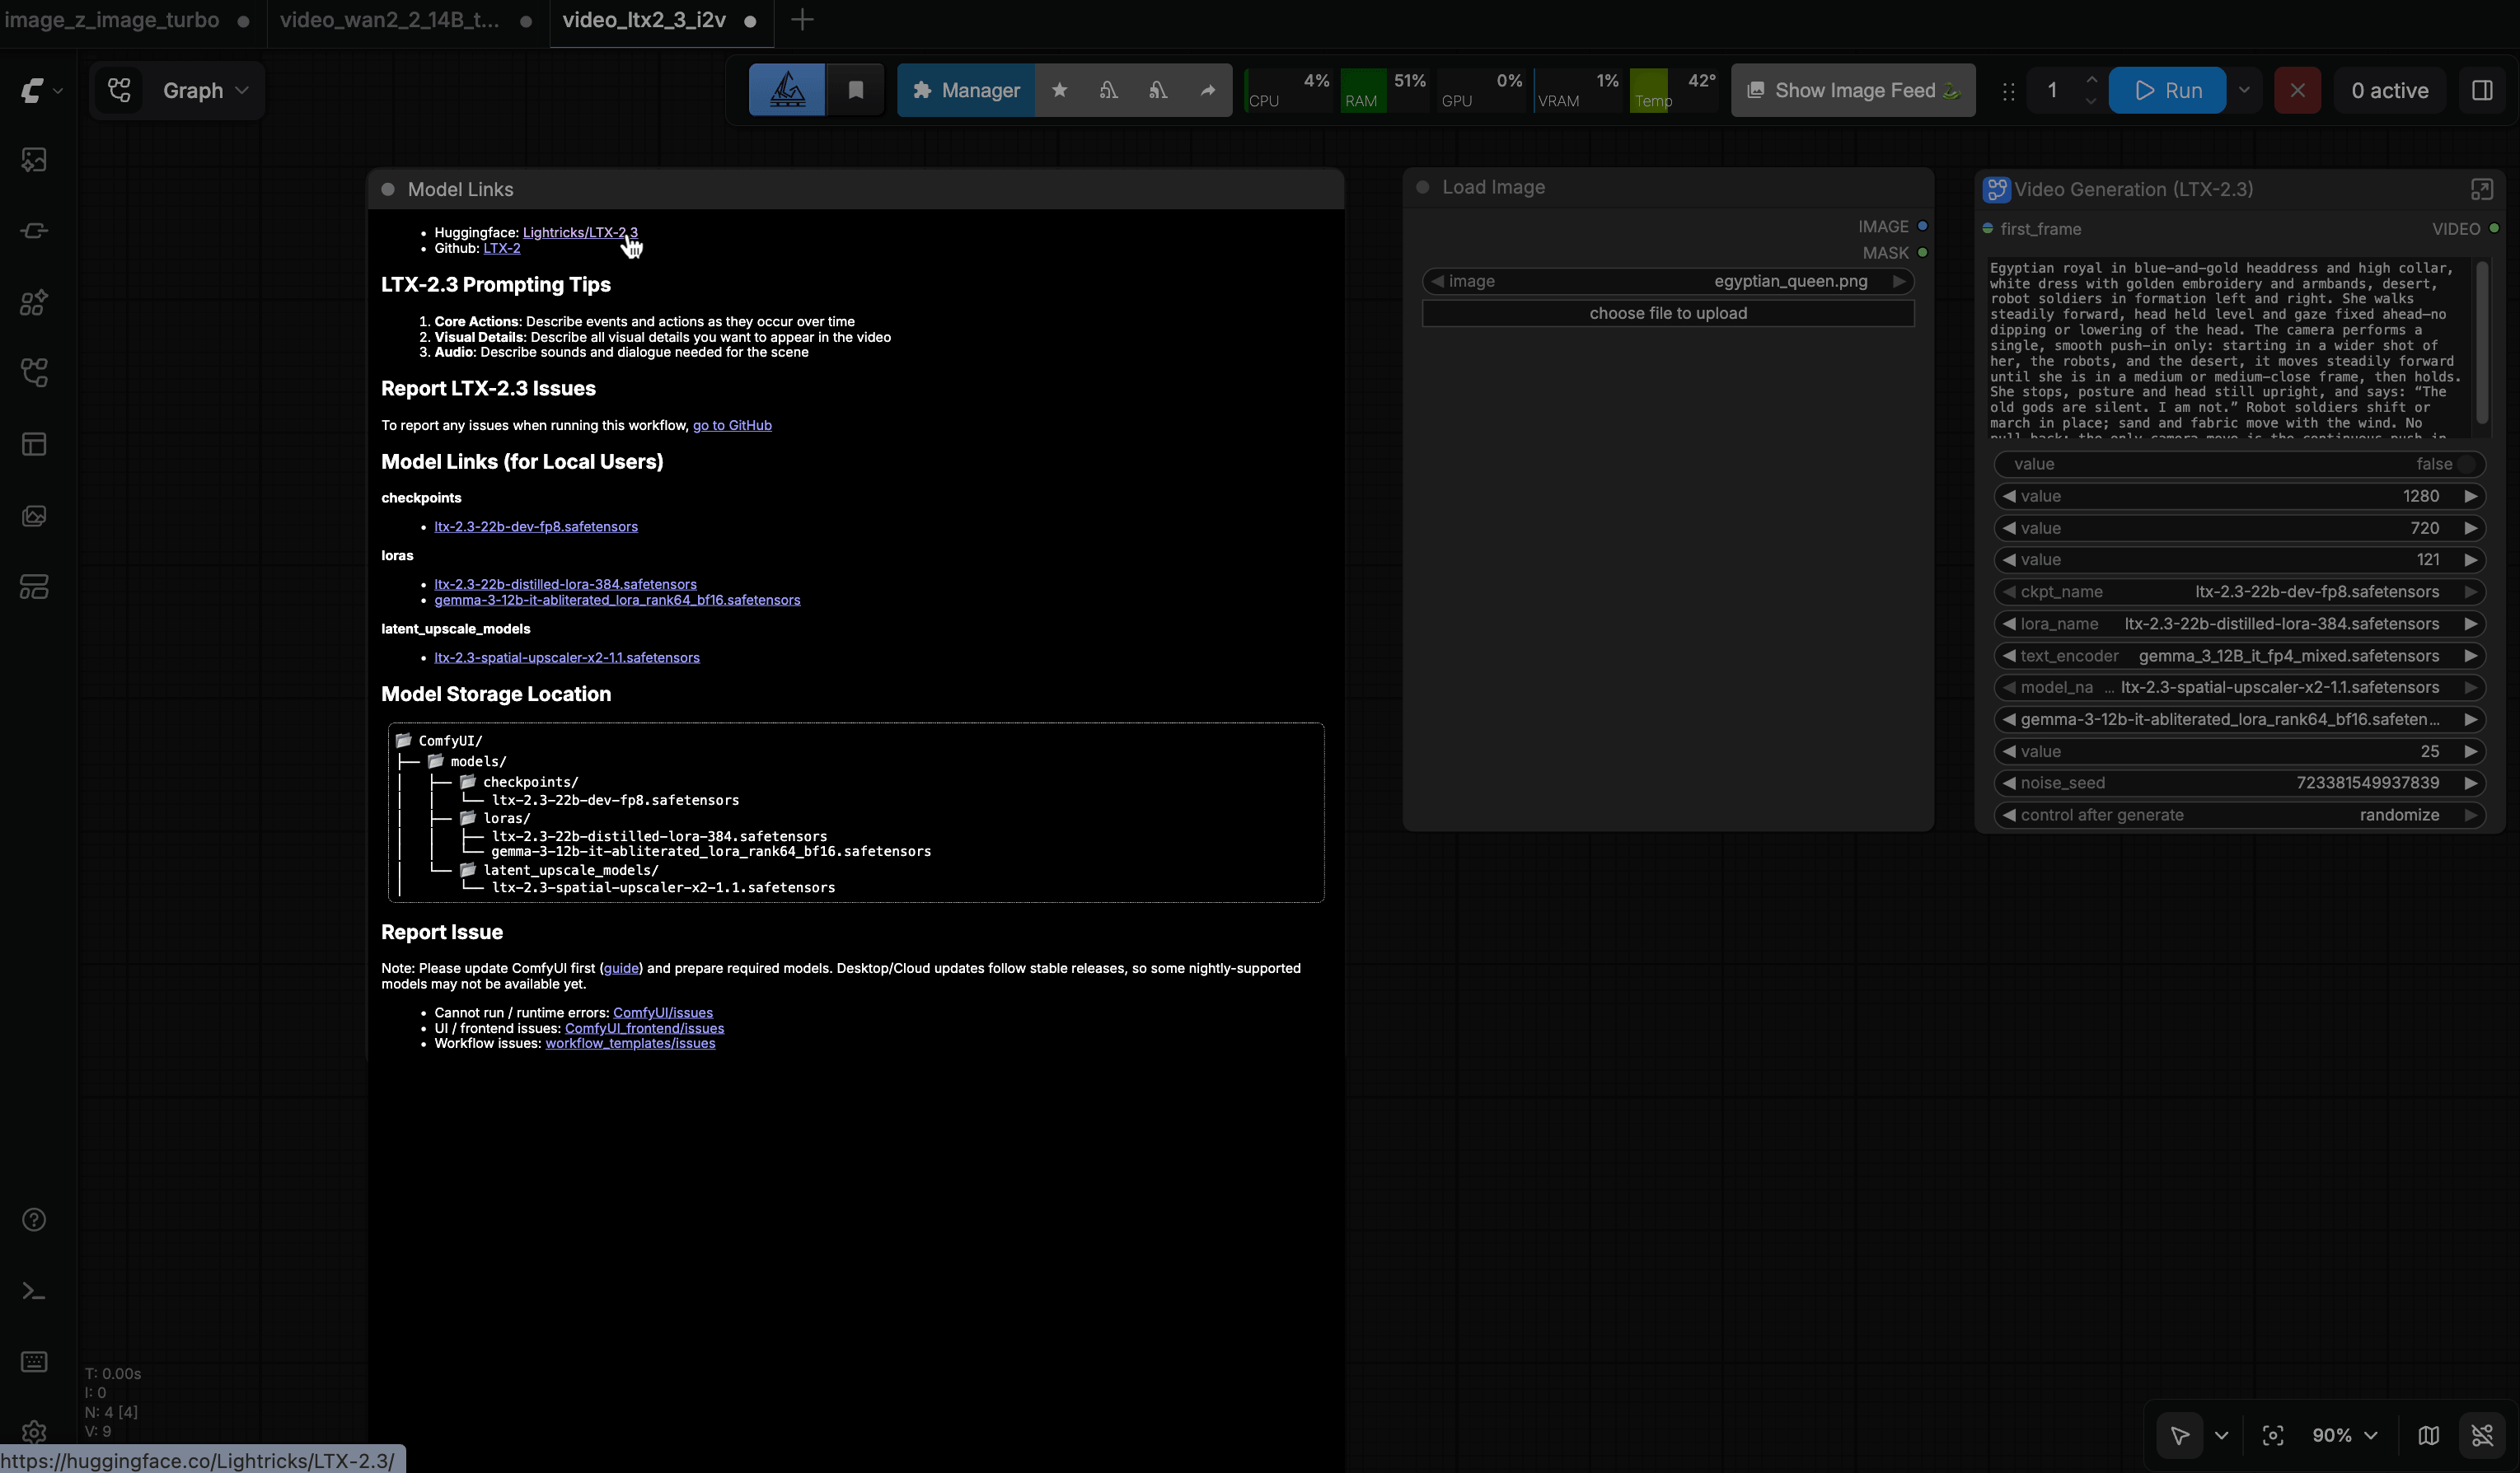Switch to the image_z_image_turbo tab
The image size is (2520, 1473).
pos(112,20)
